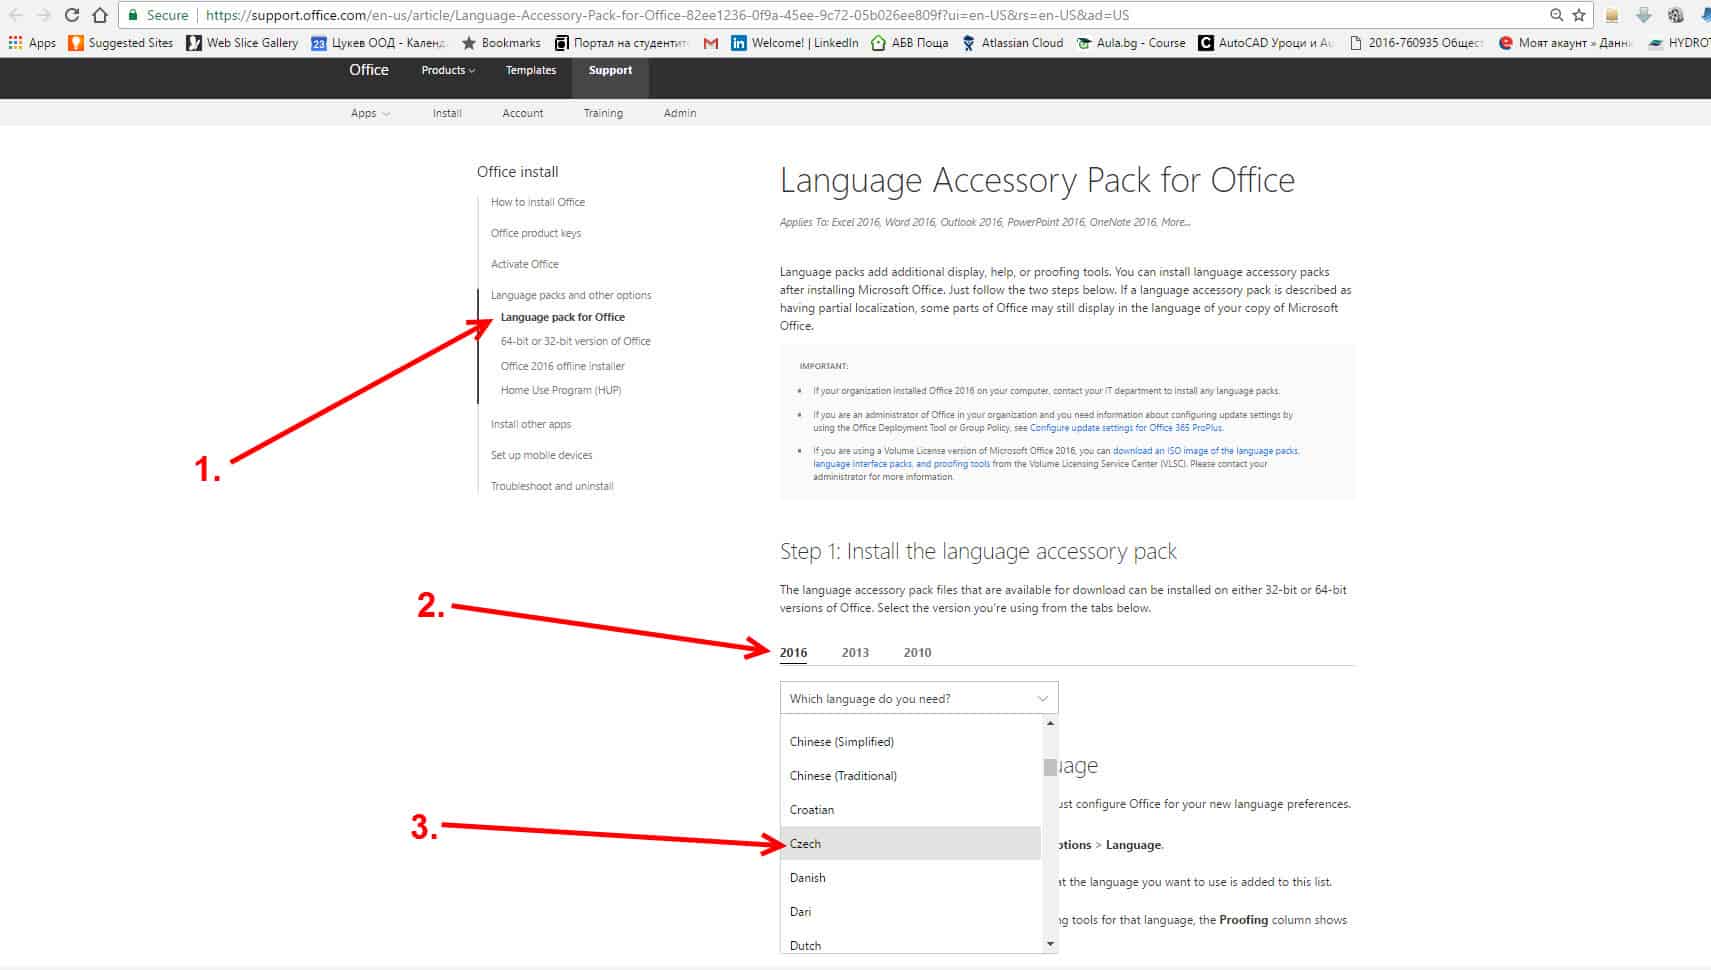Open the Моят акаунт bookmark
This screenshot has height=970, width=1711.
(x=1566, y=43)
